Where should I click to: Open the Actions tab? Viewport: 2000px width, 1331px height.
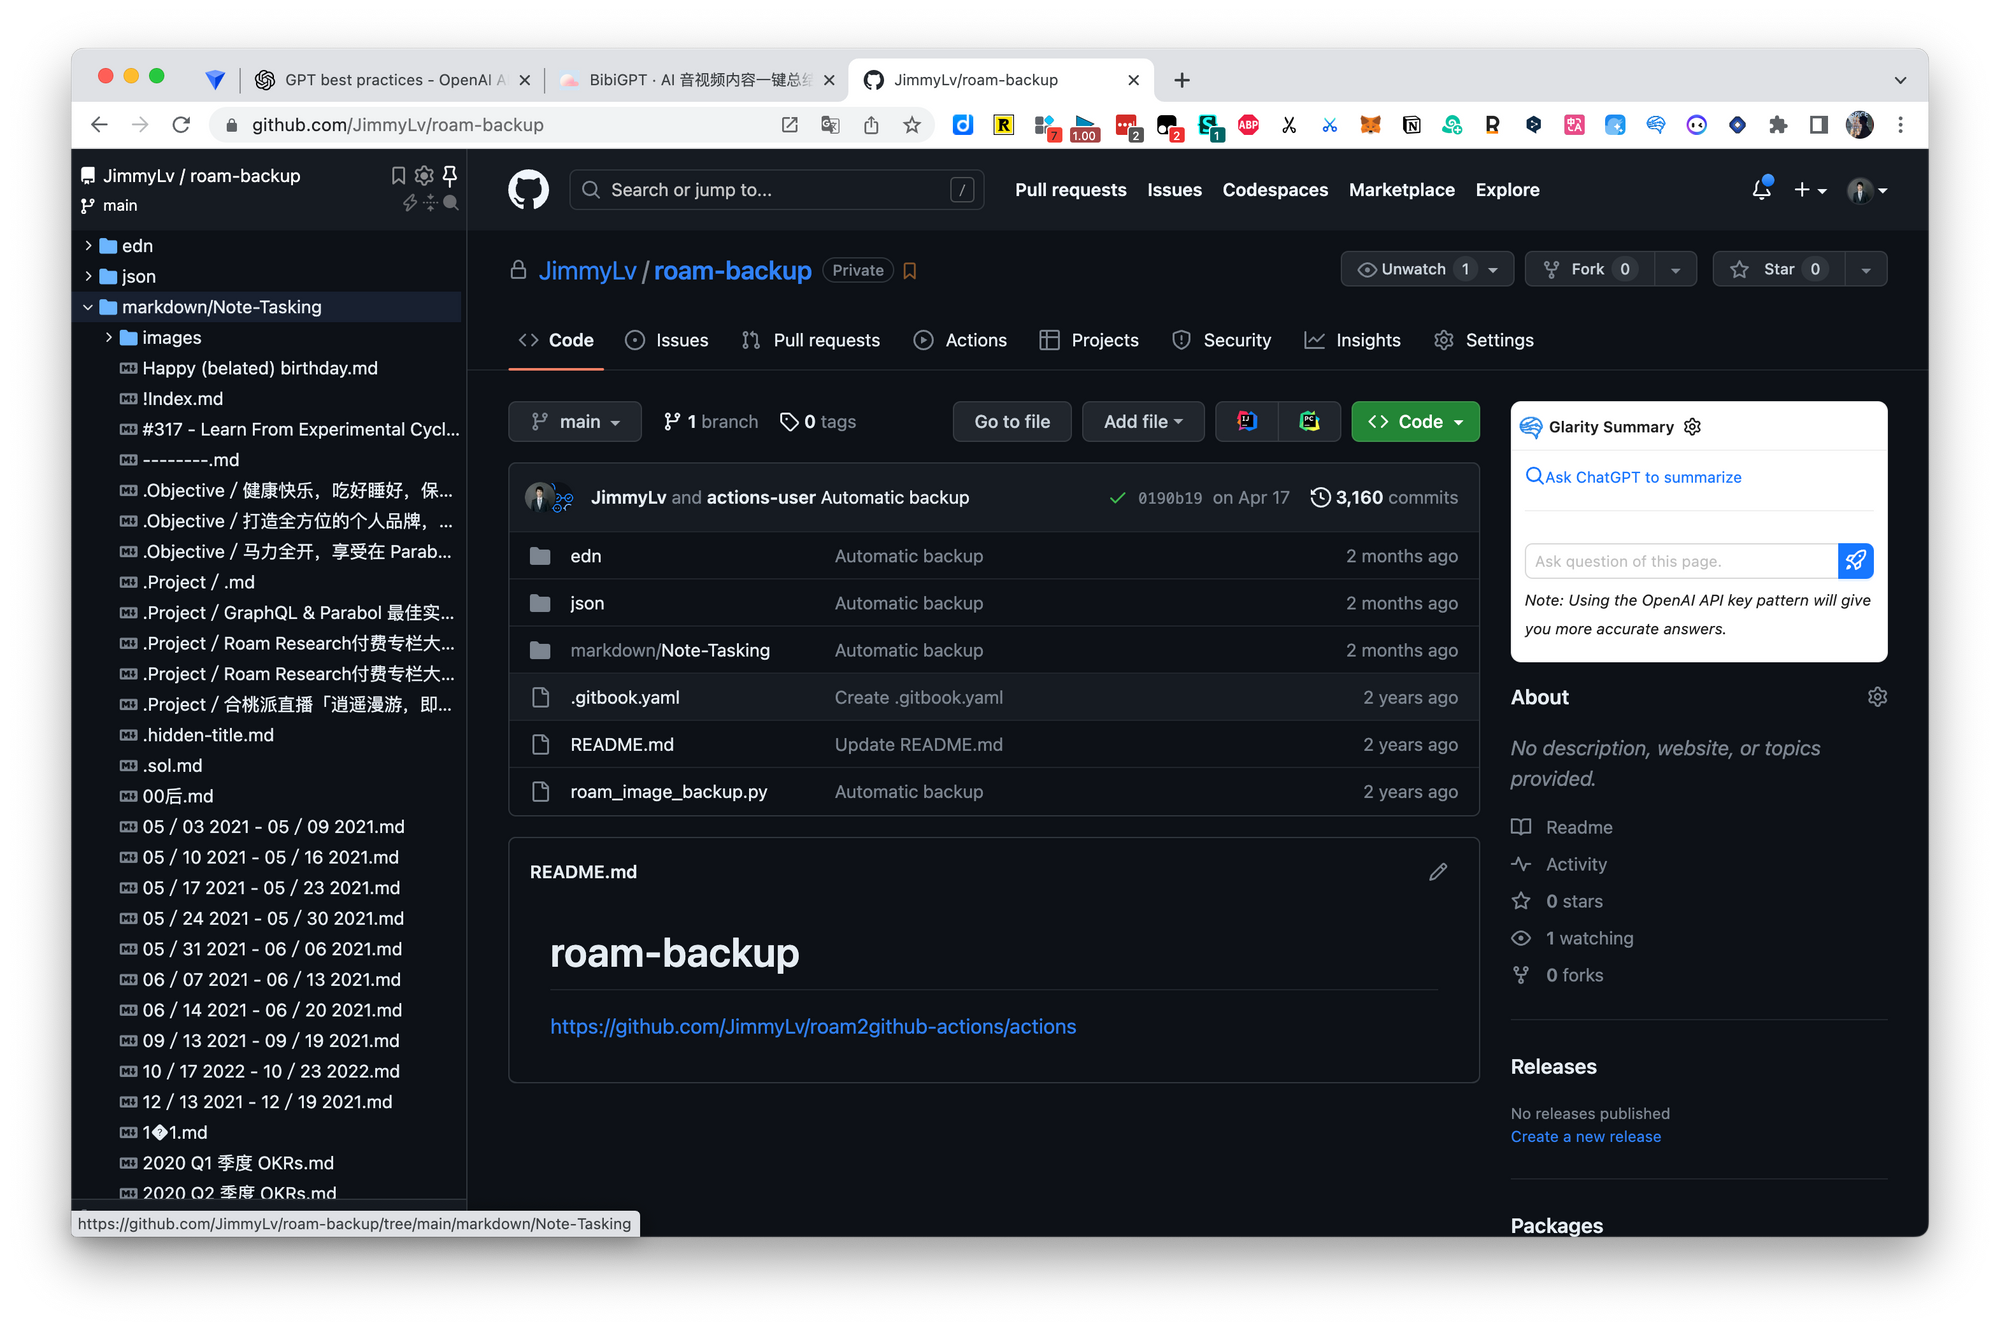tap(960, 340)
